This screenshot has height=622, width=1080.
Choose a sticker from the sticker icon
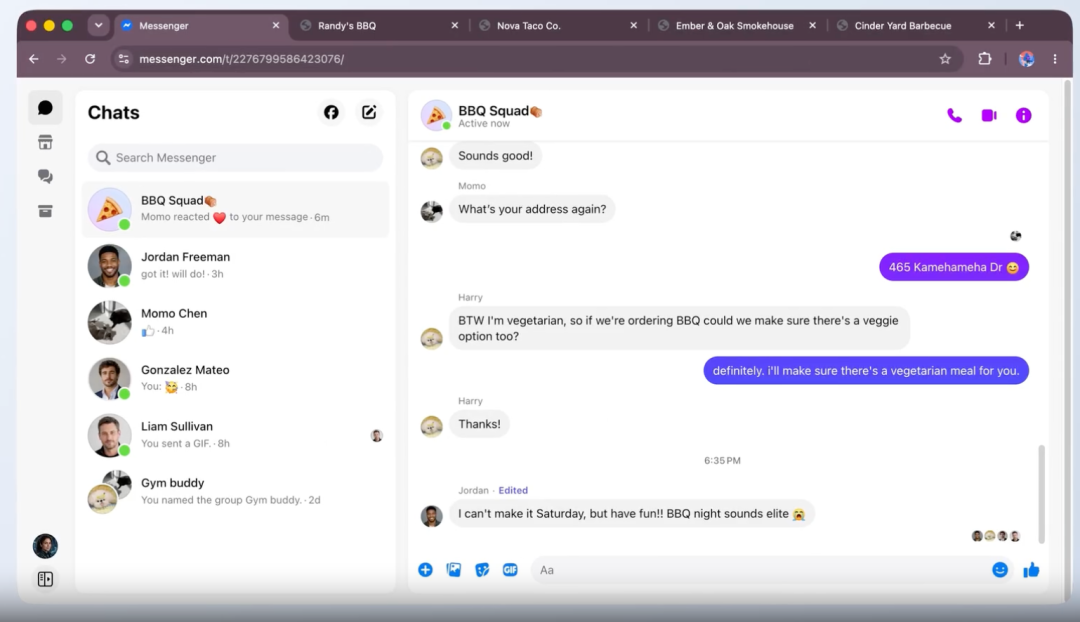point(482,570)
